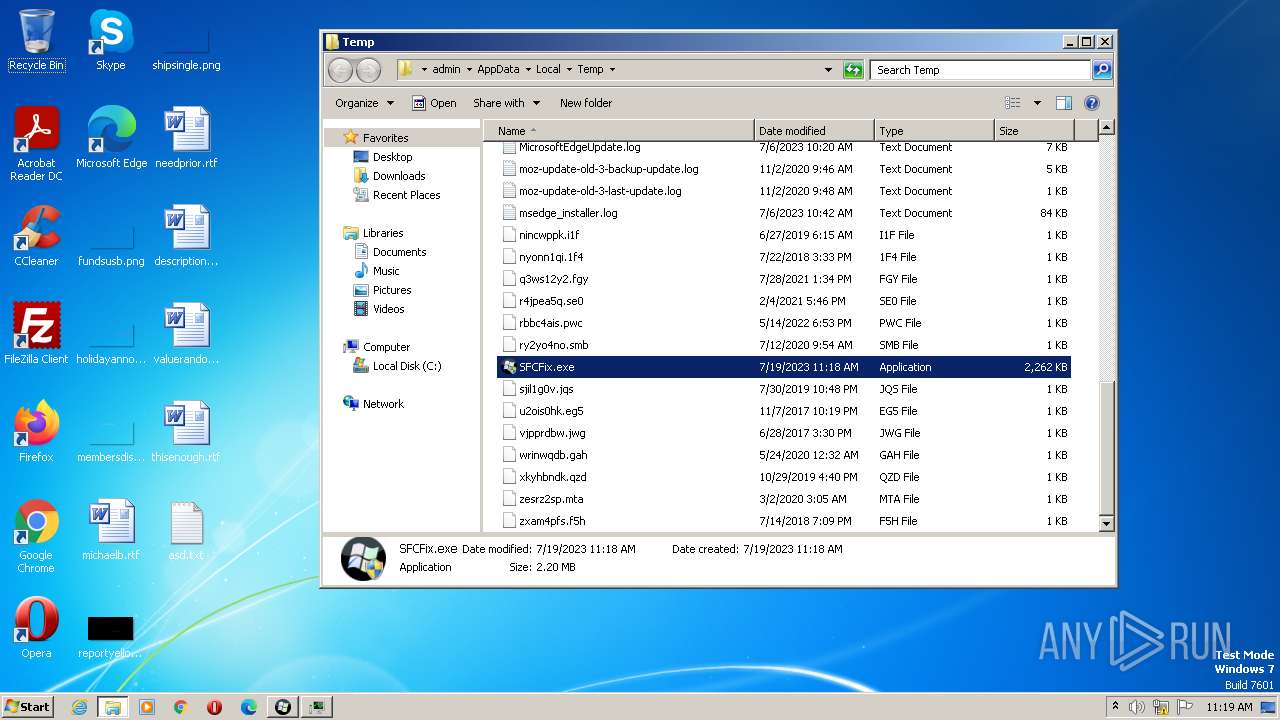Select asd.txt desktop file
Image resolution: width=1280 pixels, height=720 pixels.
[x=186, y=529]
